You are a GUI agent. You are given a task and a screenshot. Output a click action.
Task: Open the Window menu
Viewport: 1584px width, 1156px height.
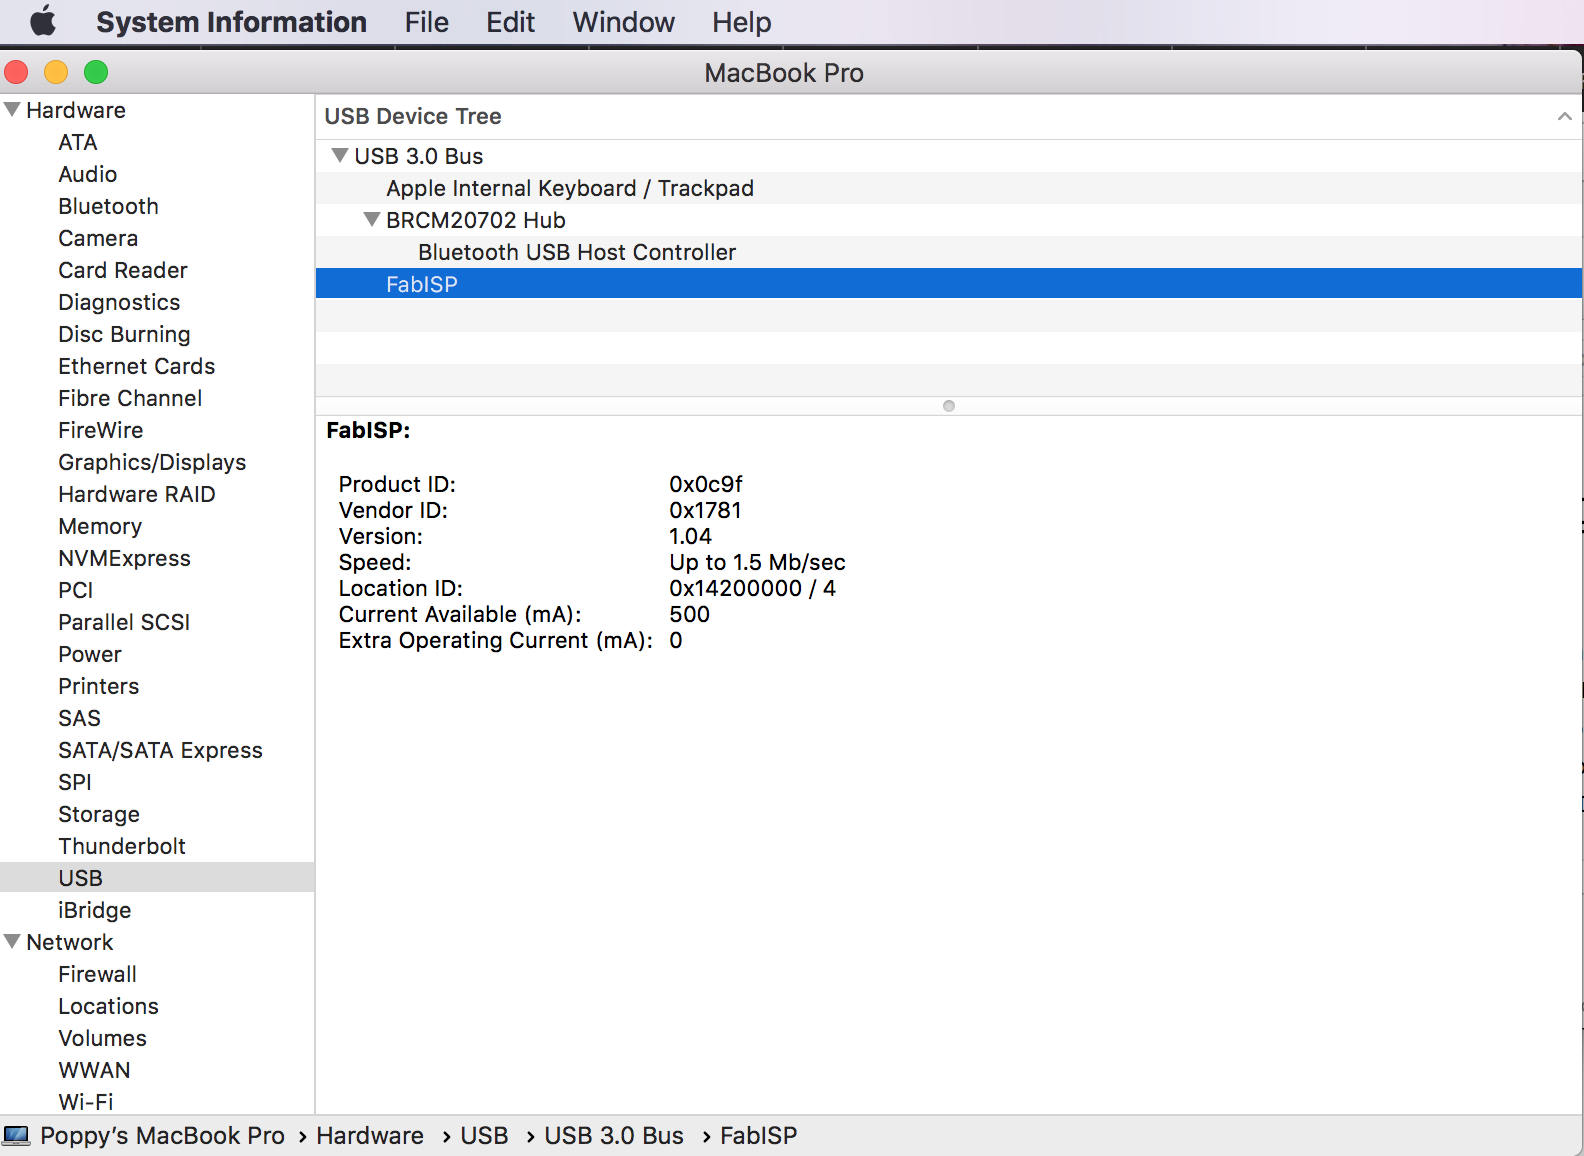click(x=623, y=22)
